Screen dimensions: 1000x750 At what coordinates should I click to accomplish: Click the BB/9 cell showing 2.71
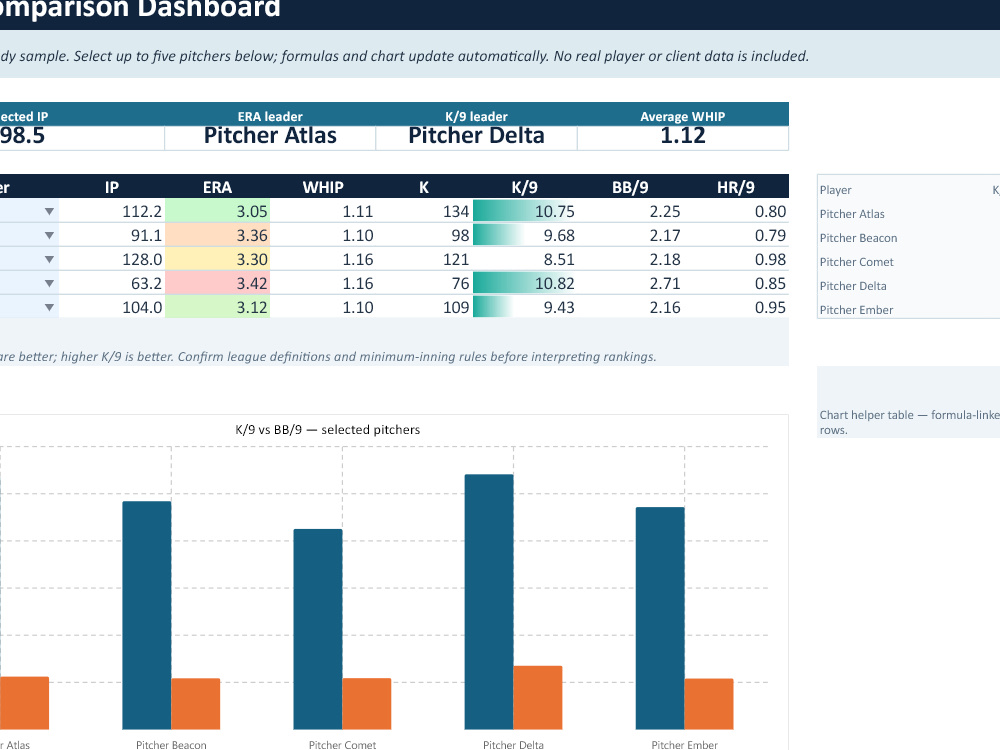pos(630,283)
